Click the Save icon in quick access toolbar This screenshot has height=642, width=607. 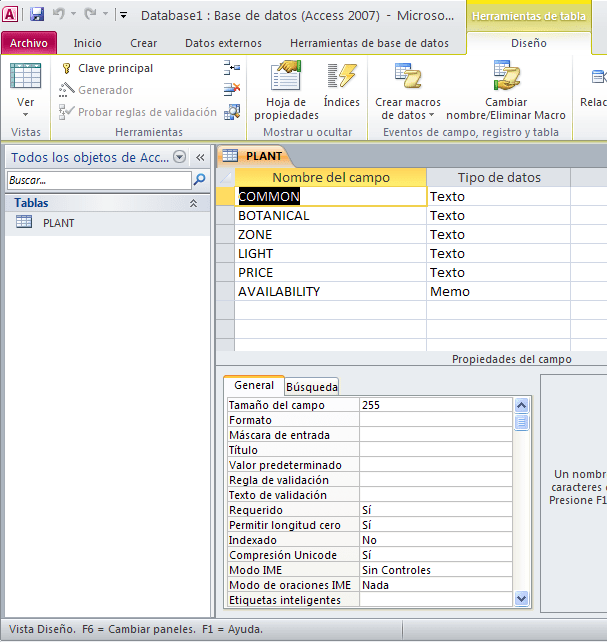pos(37,15)
